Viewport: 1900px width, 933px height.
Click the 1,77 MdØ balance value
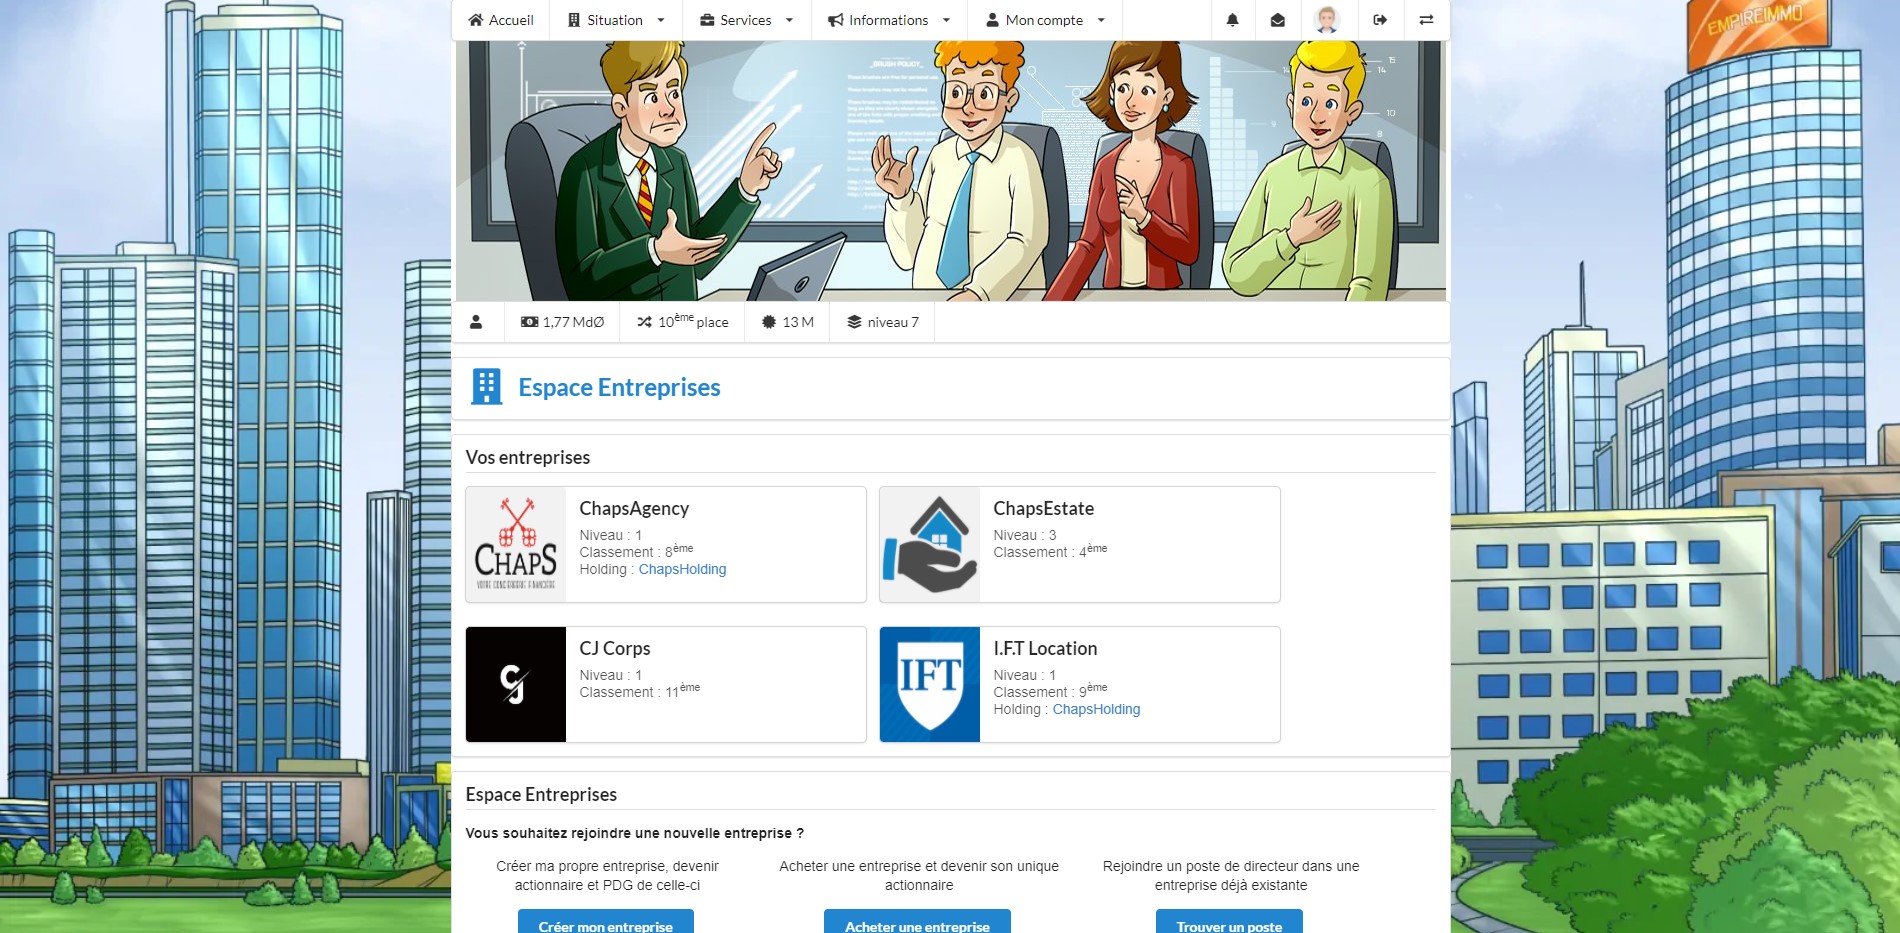[573, 322]
